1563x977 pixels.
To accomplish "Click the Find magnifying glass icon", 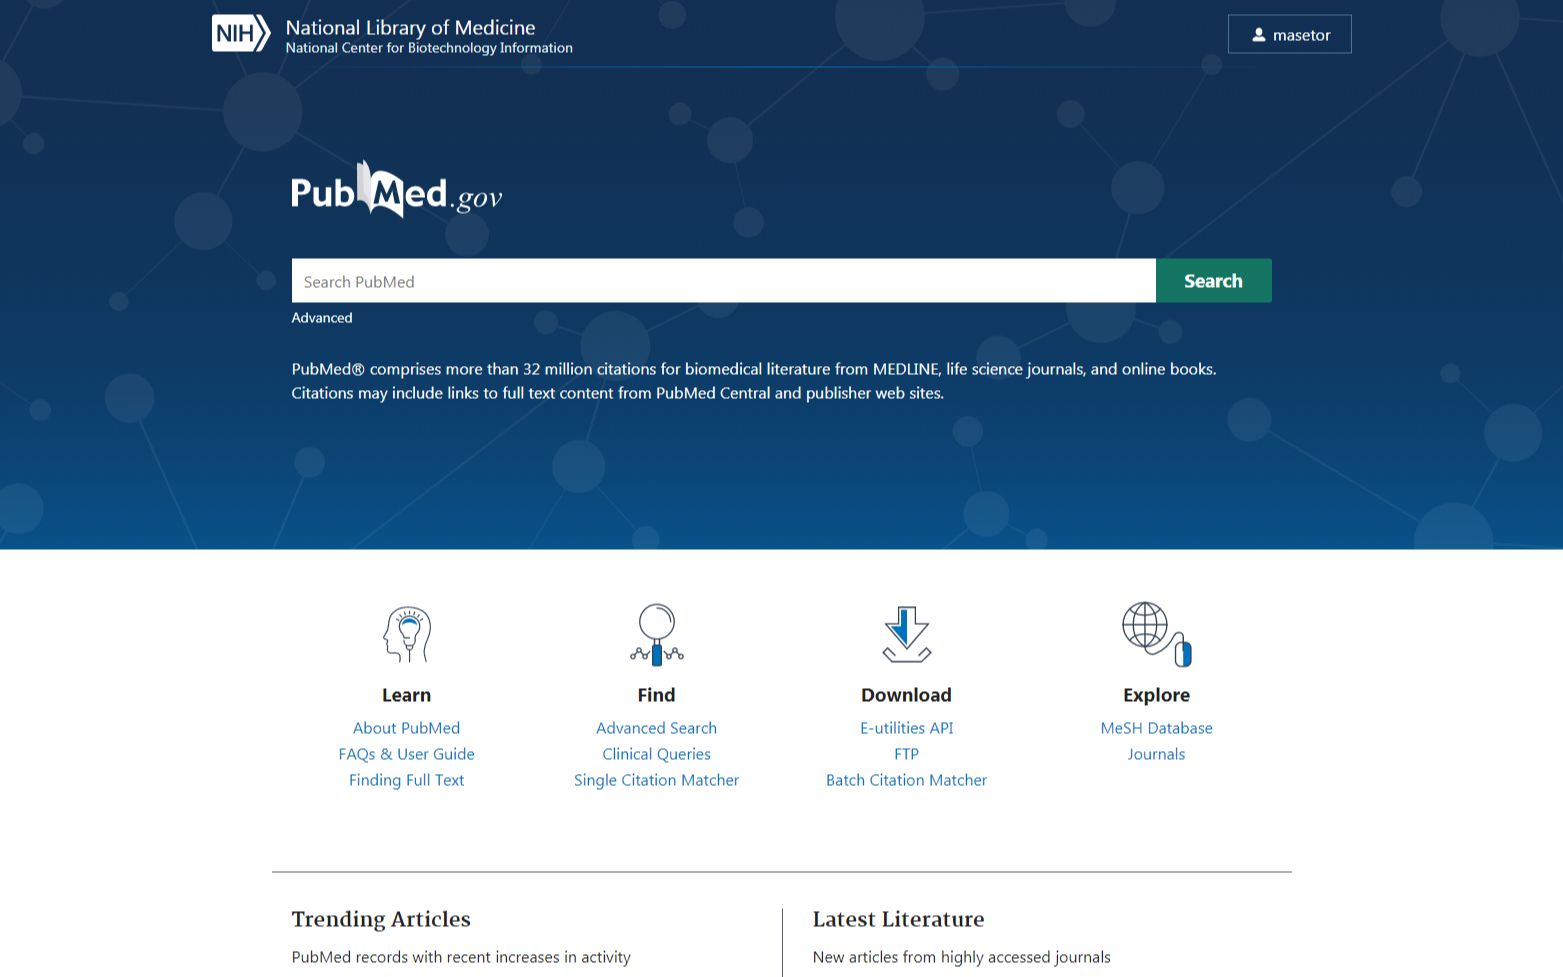I will [x=657, y=634].
